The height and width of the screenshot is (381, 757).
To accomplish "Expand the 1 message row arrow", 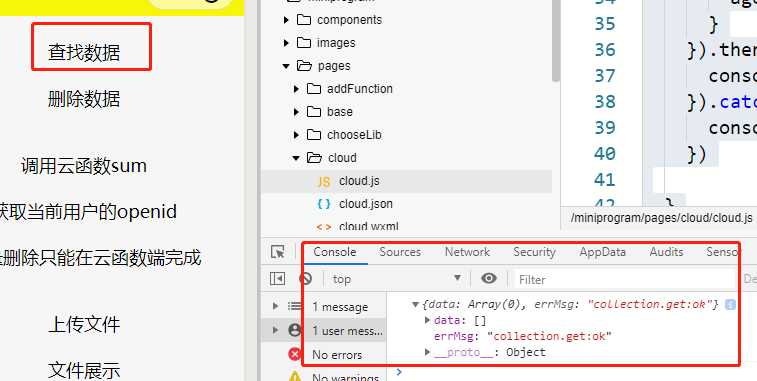I will pyautogui.click(x=276, y=306).
